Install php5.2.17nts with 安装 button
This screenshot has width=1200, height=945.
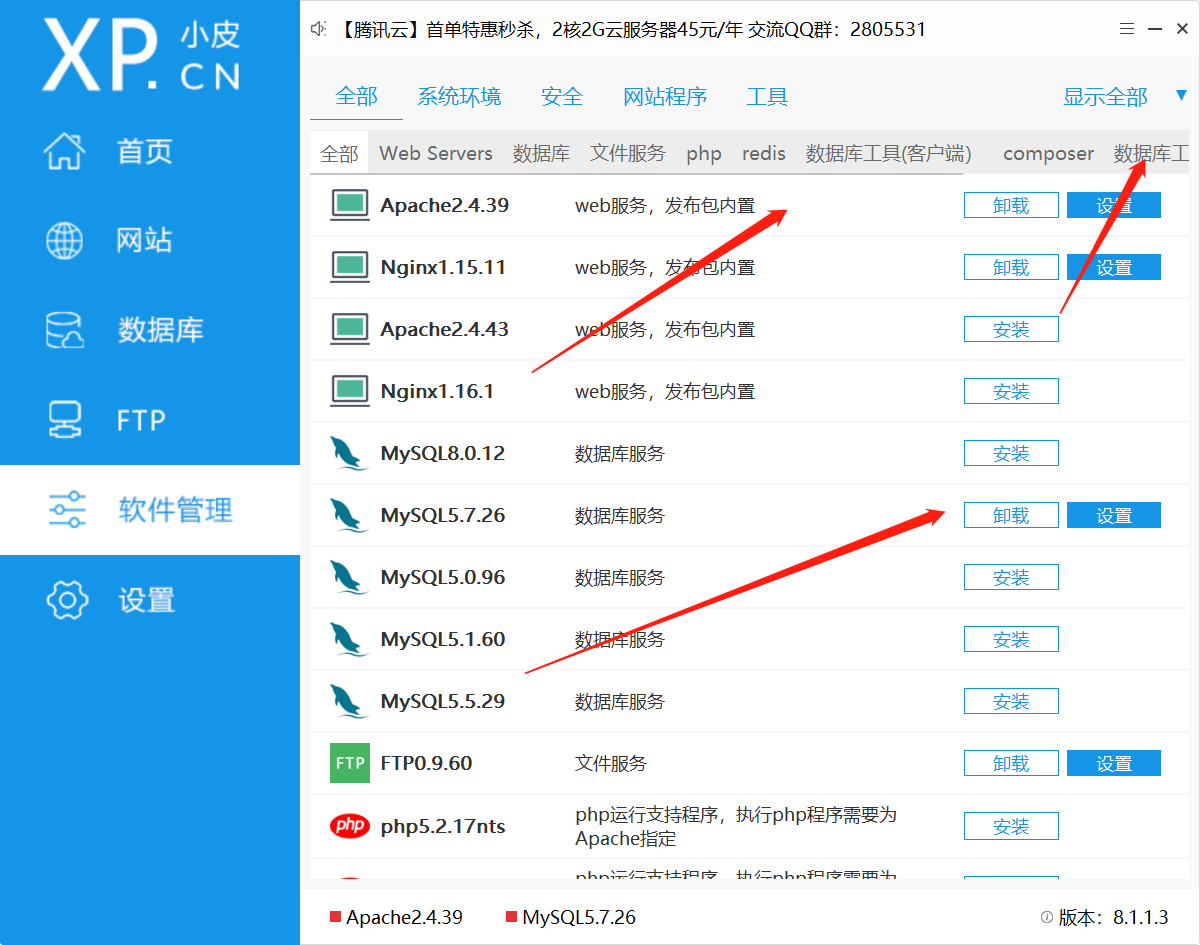[1011, 826]
